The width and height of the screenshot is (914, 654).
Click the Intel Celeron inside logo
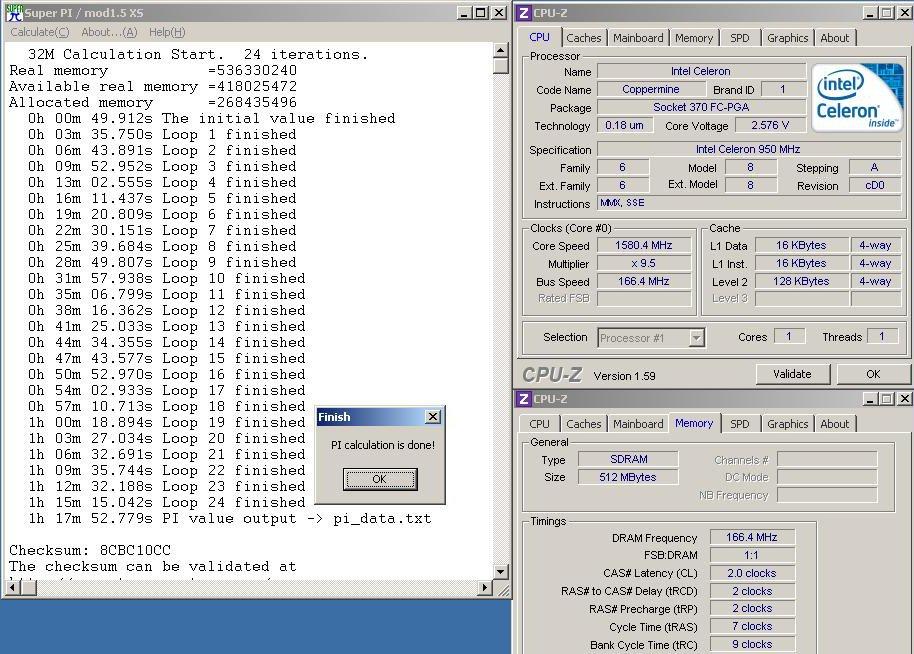click(856, 97)
